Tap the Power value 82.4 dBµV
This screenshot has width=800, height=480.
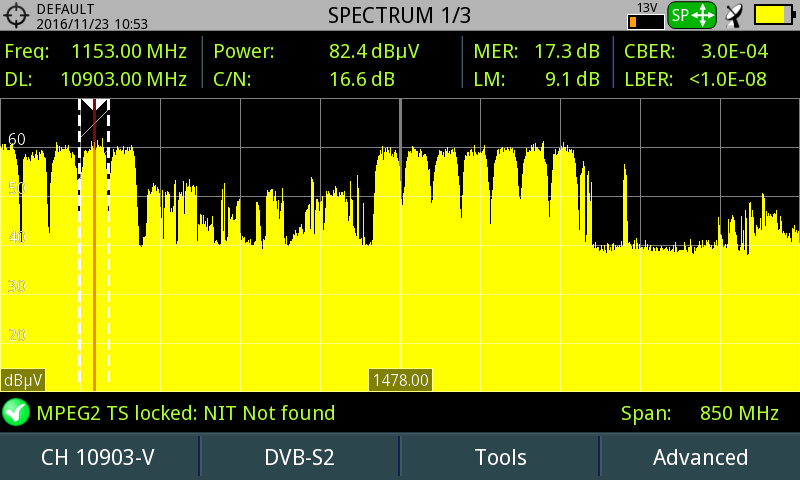pyautogui.click(x=374, y=51)
